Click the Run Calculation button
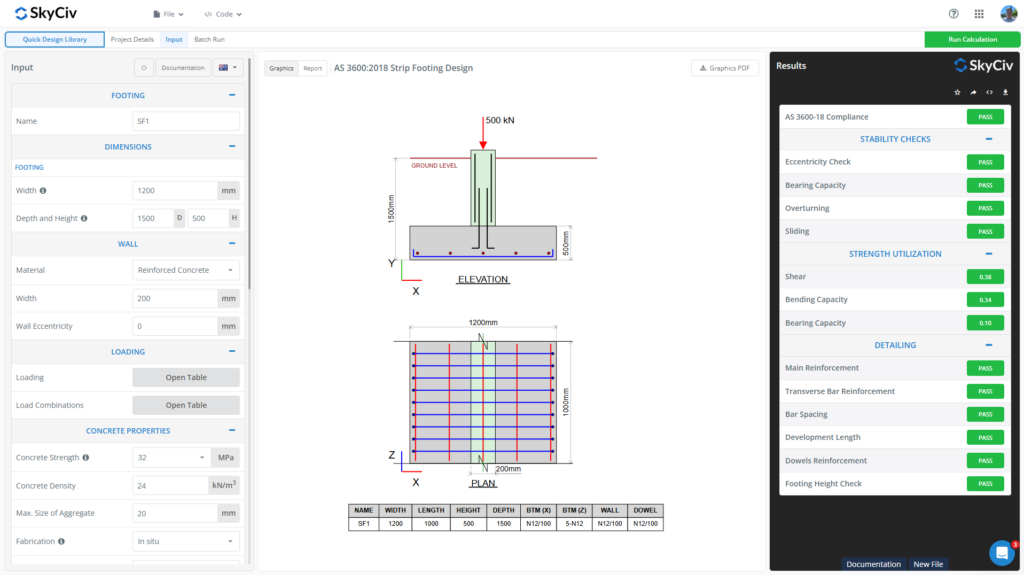 (972, 39)
